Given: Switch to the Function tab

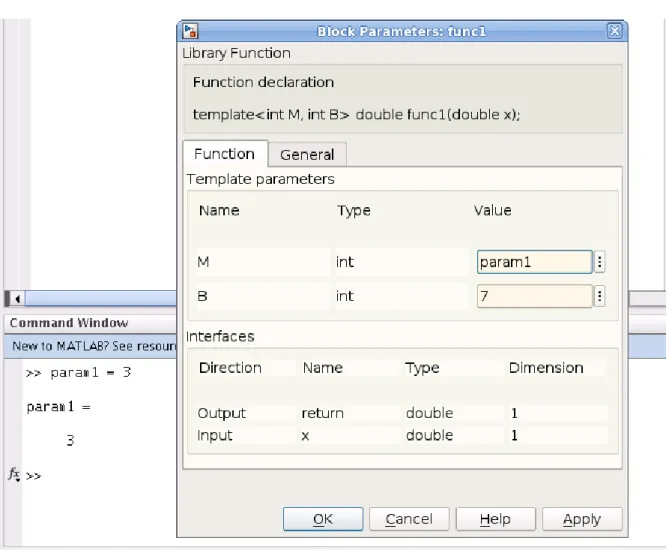Looking at the screenshot, I should [225, 154].
